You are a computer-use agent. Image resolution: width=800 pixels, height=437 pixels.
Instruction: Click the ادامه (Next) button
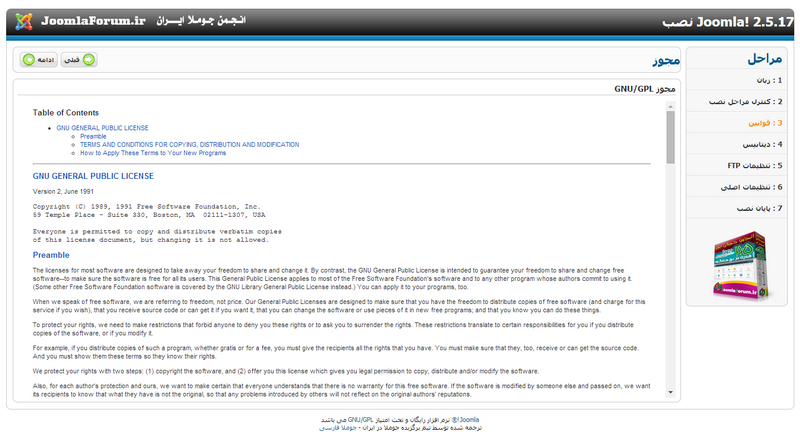[x=39, y=60]
